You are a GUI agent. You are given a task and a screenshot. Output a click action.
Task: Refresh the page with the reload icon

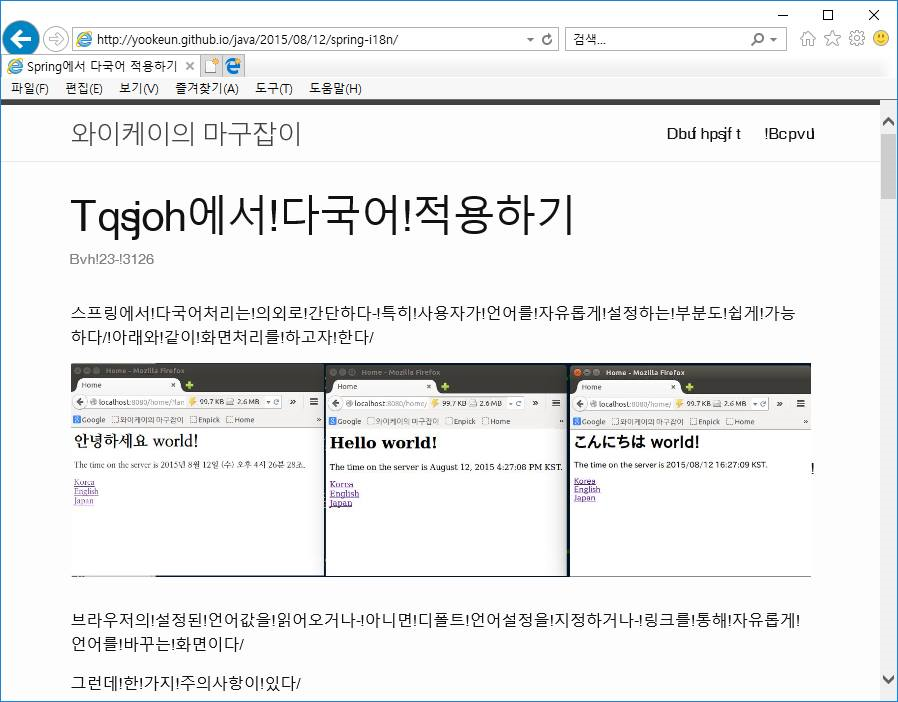coord(547,40)
